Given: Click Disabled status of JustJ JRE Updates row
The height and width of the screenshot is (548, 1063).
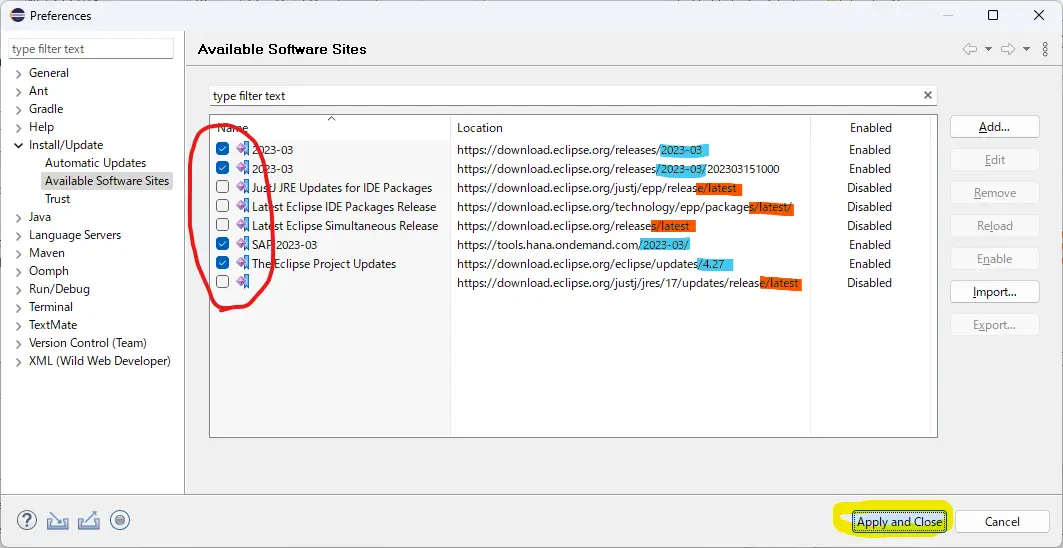Looking at the screenshot, I should point(869,187).
